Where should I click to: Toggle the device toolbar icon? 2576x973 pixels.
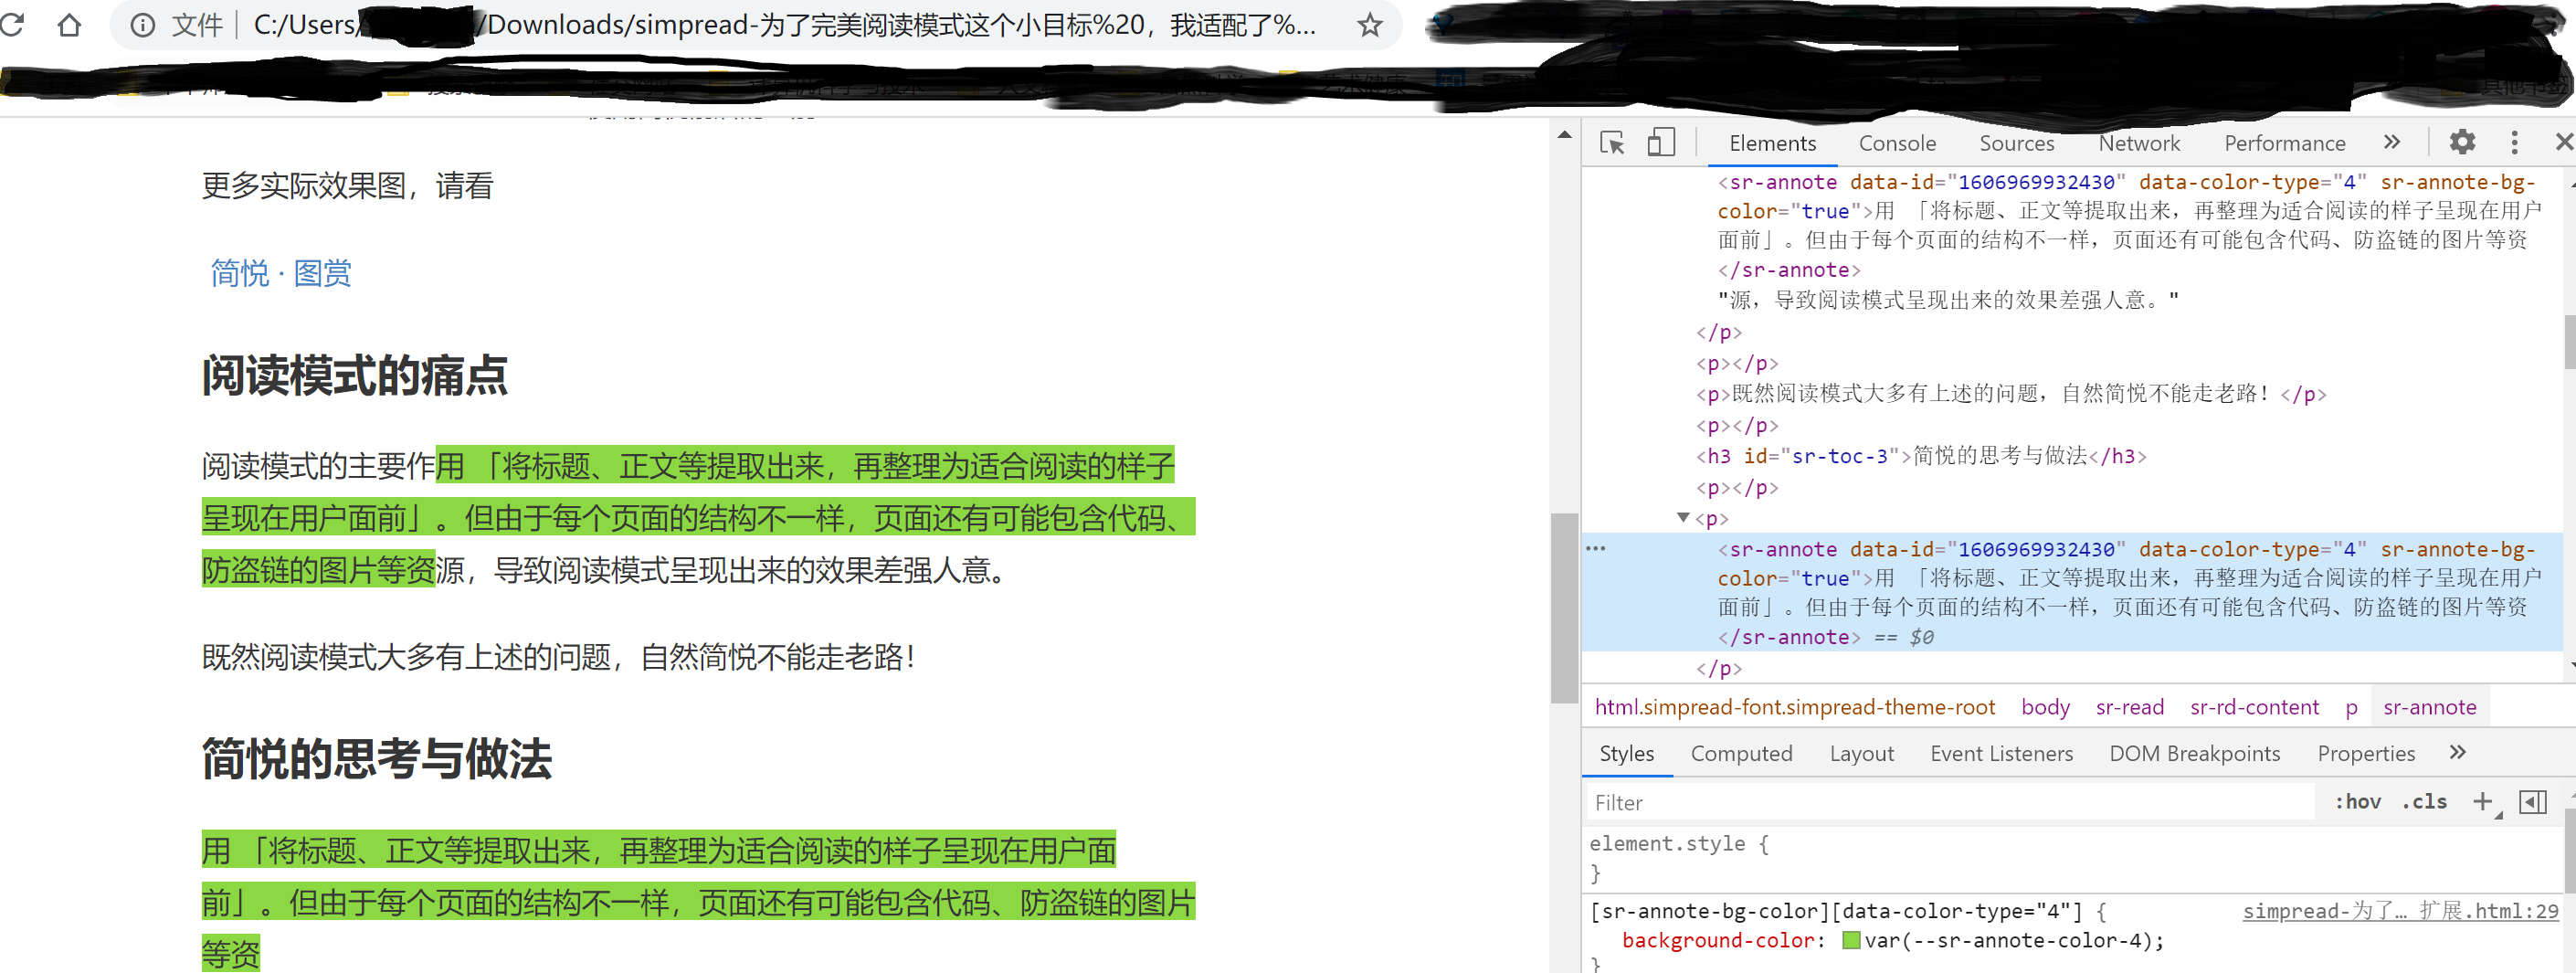point(1662,143)
